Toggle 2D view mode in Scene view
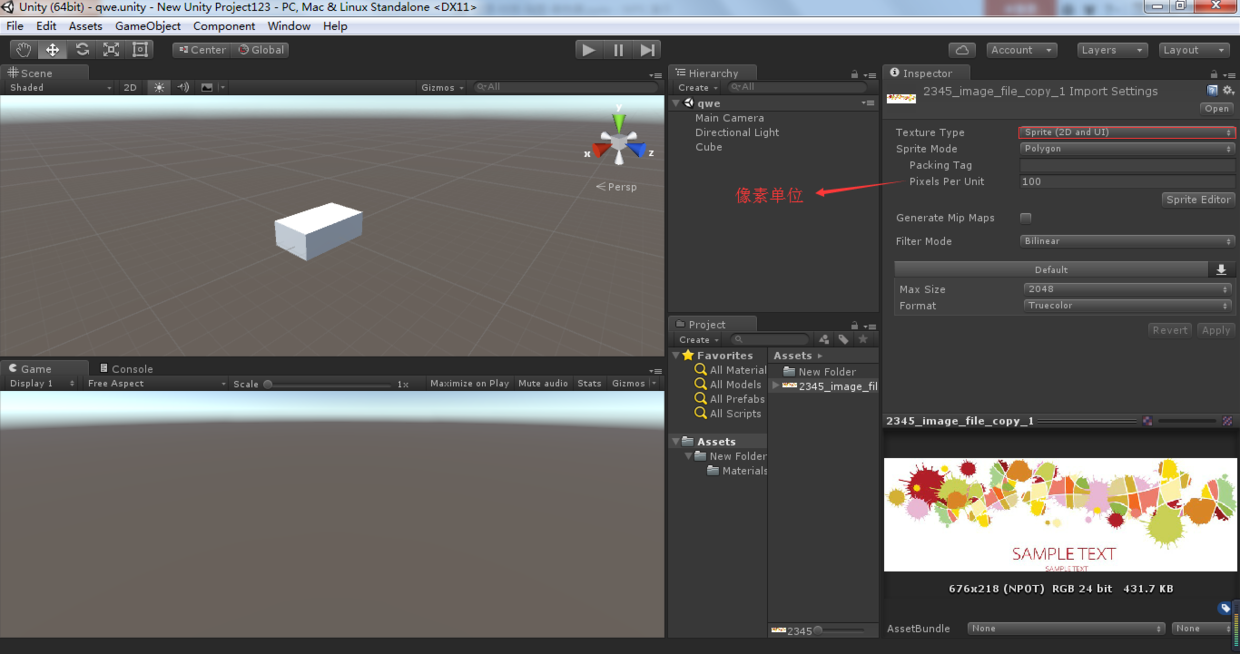This screenshot has width=1240, height=654. point(129,87)
